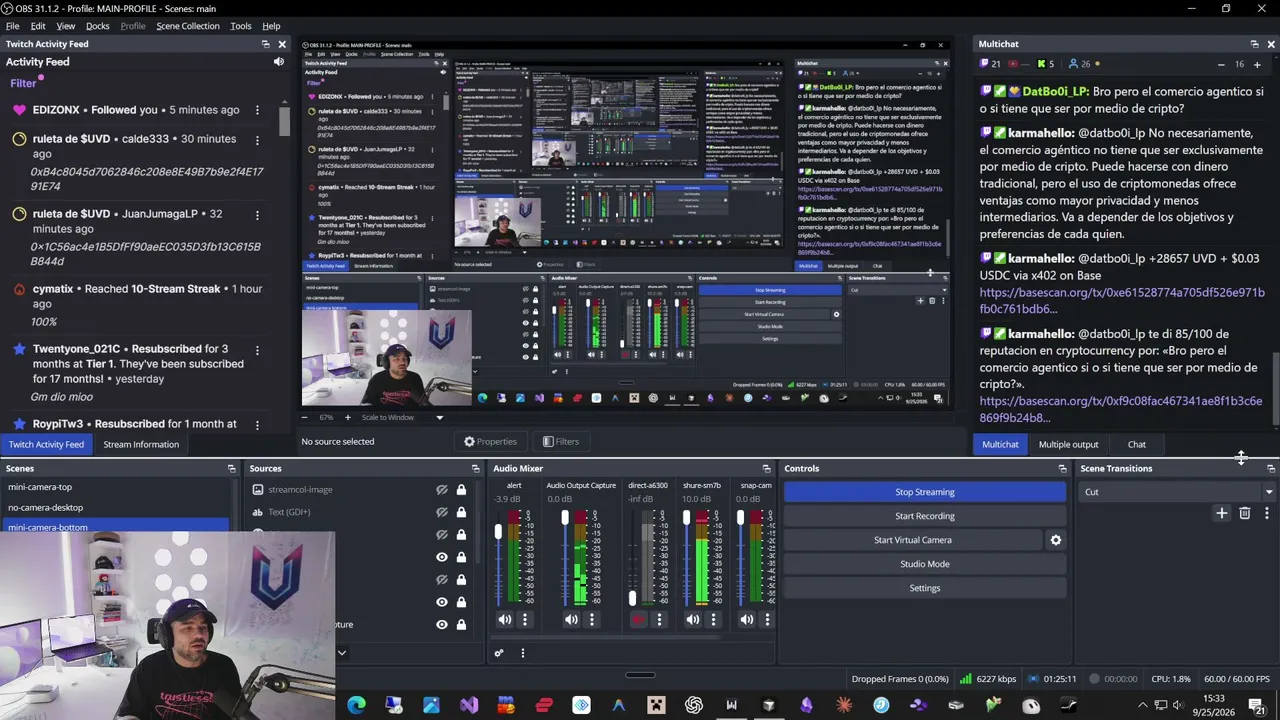1280x720 pixels.
Task: Open the basescan transaction link 0xe61528774a
Action: click(x=1122, y=301)
